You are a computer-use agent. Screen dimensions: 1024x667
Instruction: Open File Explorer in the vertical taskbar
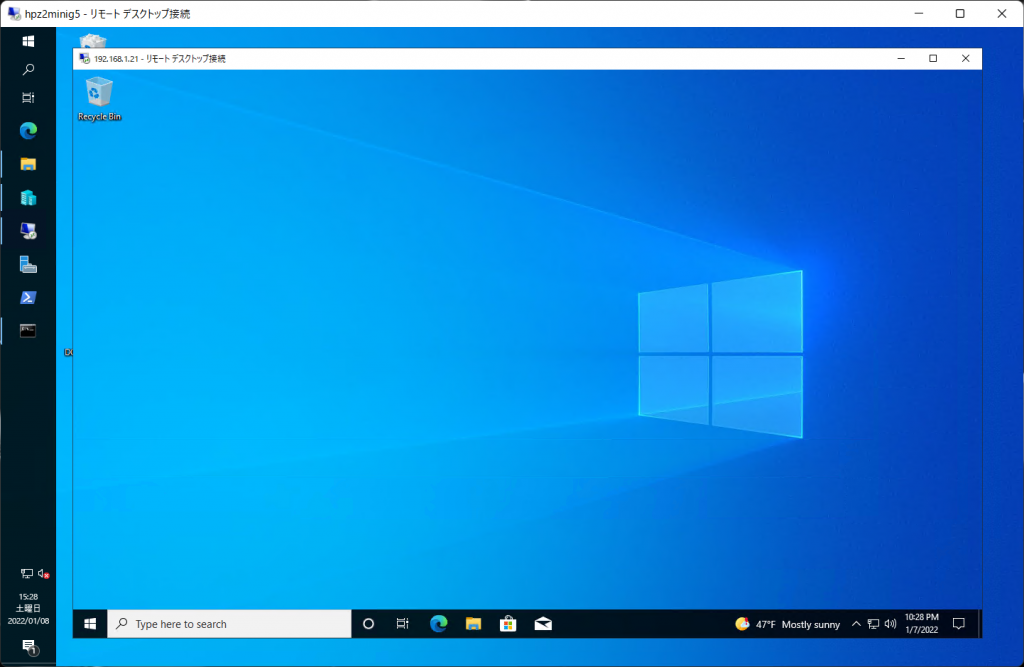(28, 164)
